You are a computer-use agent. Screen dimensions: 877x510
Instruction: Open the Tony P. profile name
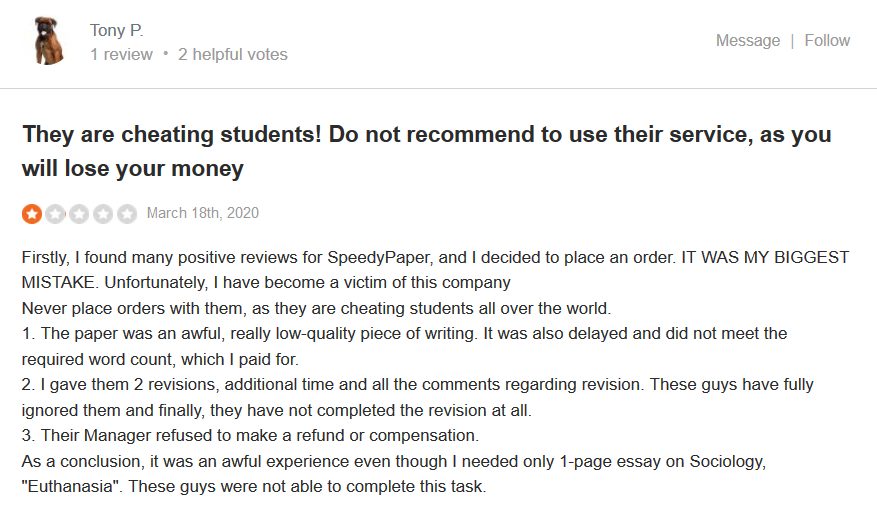(x=116, y=30)
